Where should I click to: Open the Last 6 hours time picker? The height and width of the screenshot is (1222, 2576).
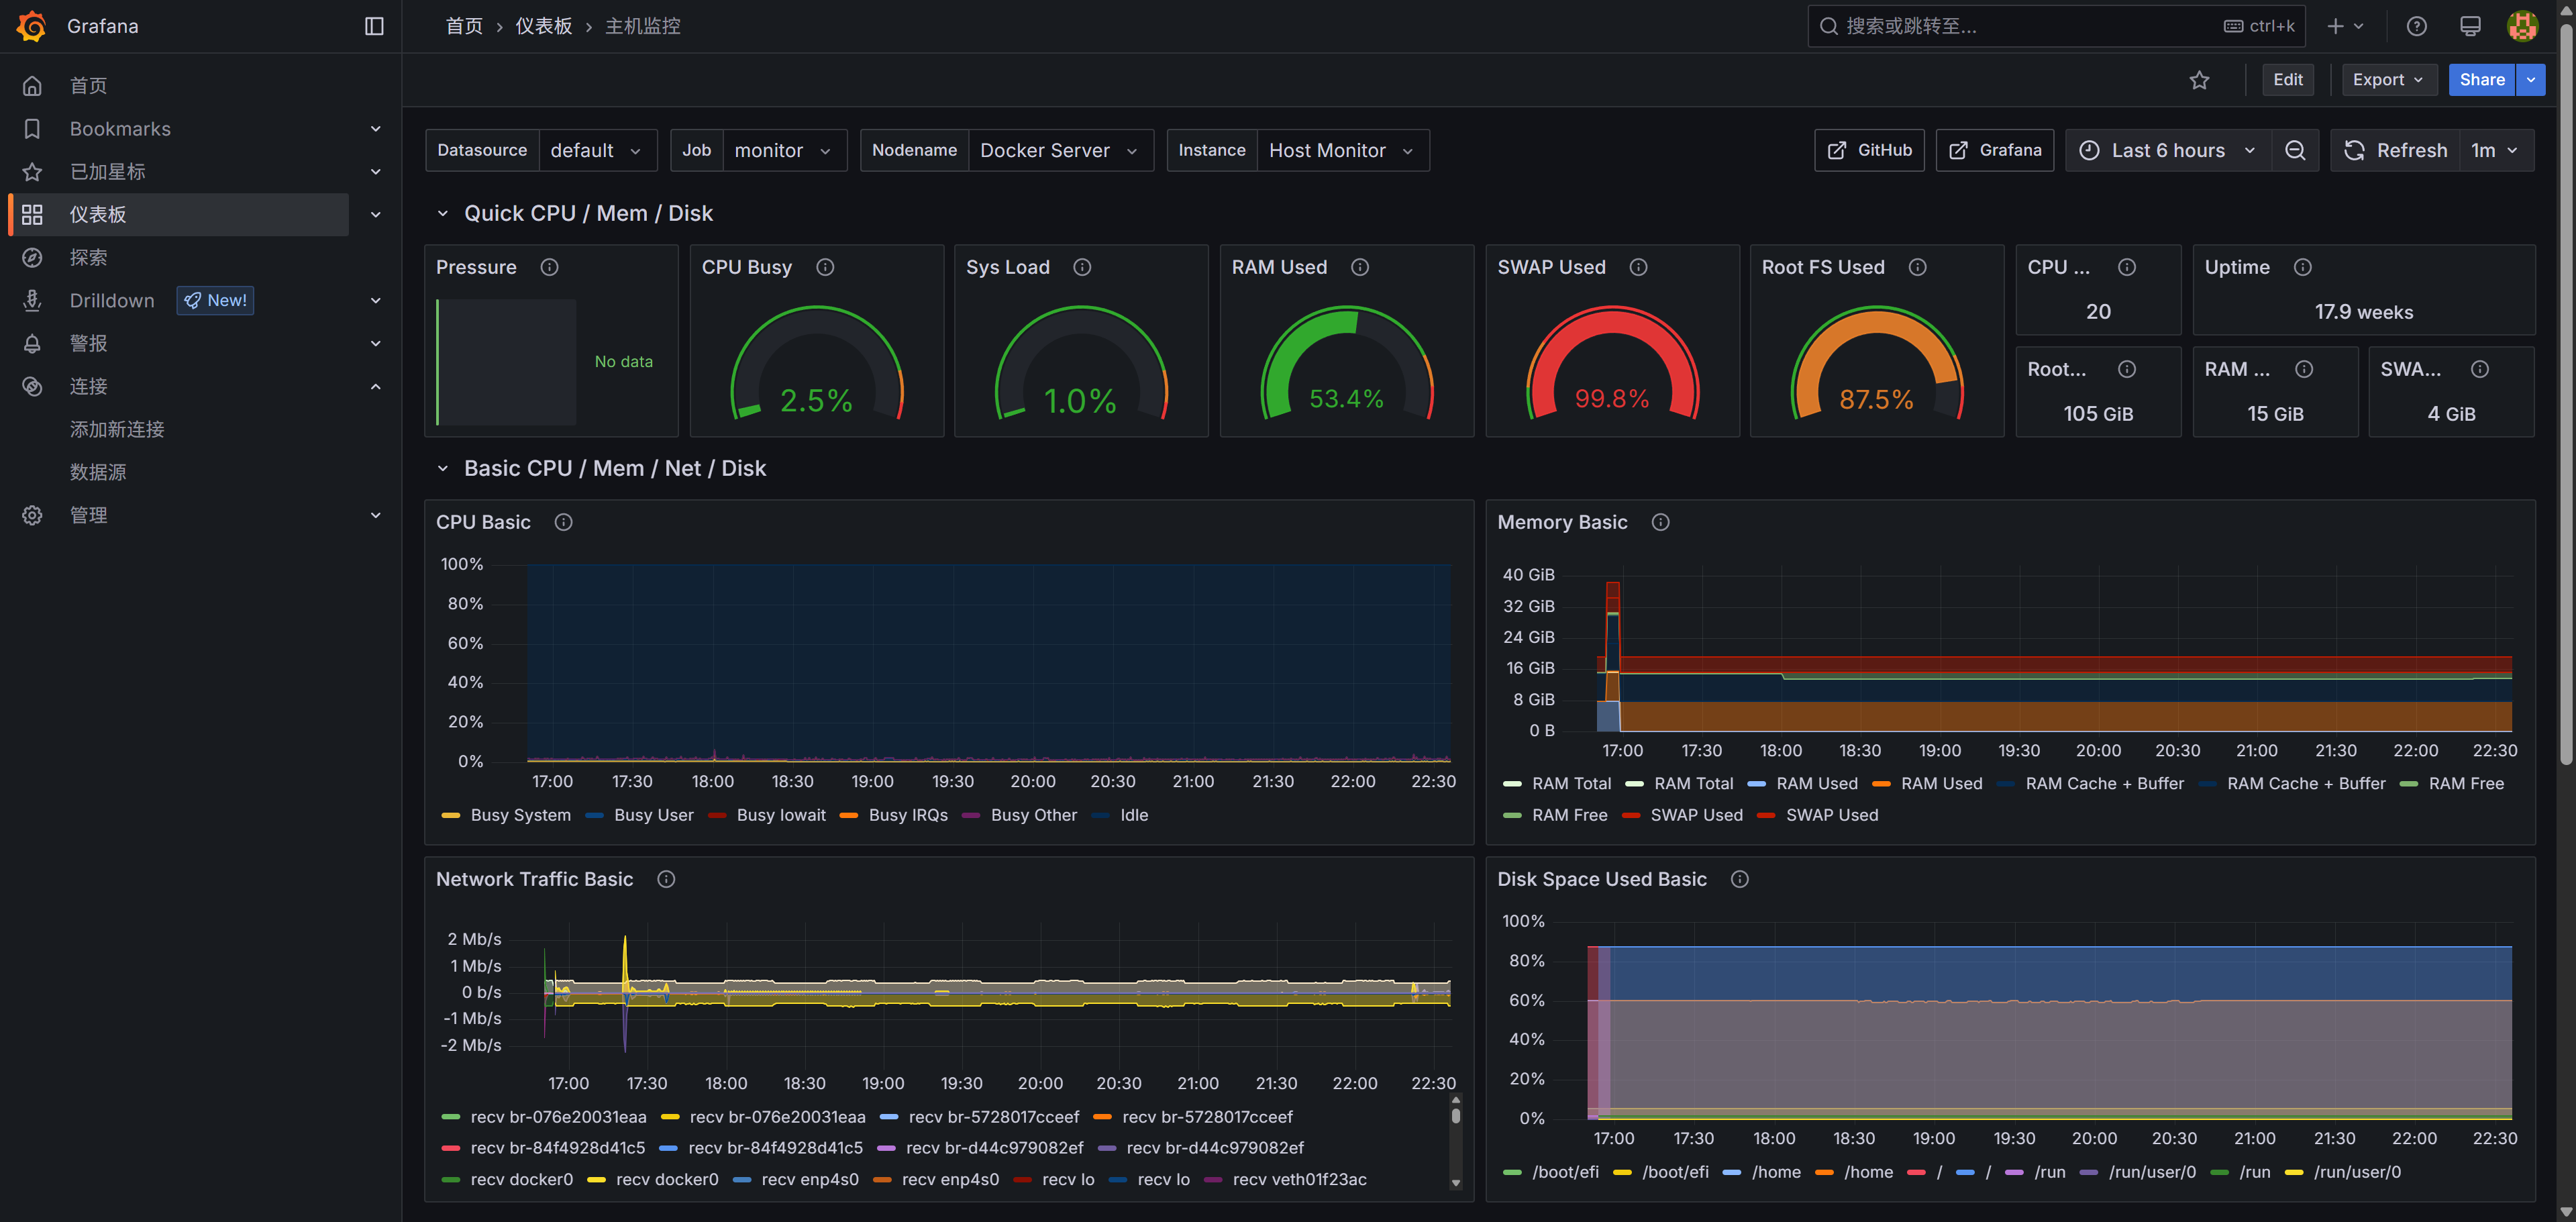coord(2167,150)
